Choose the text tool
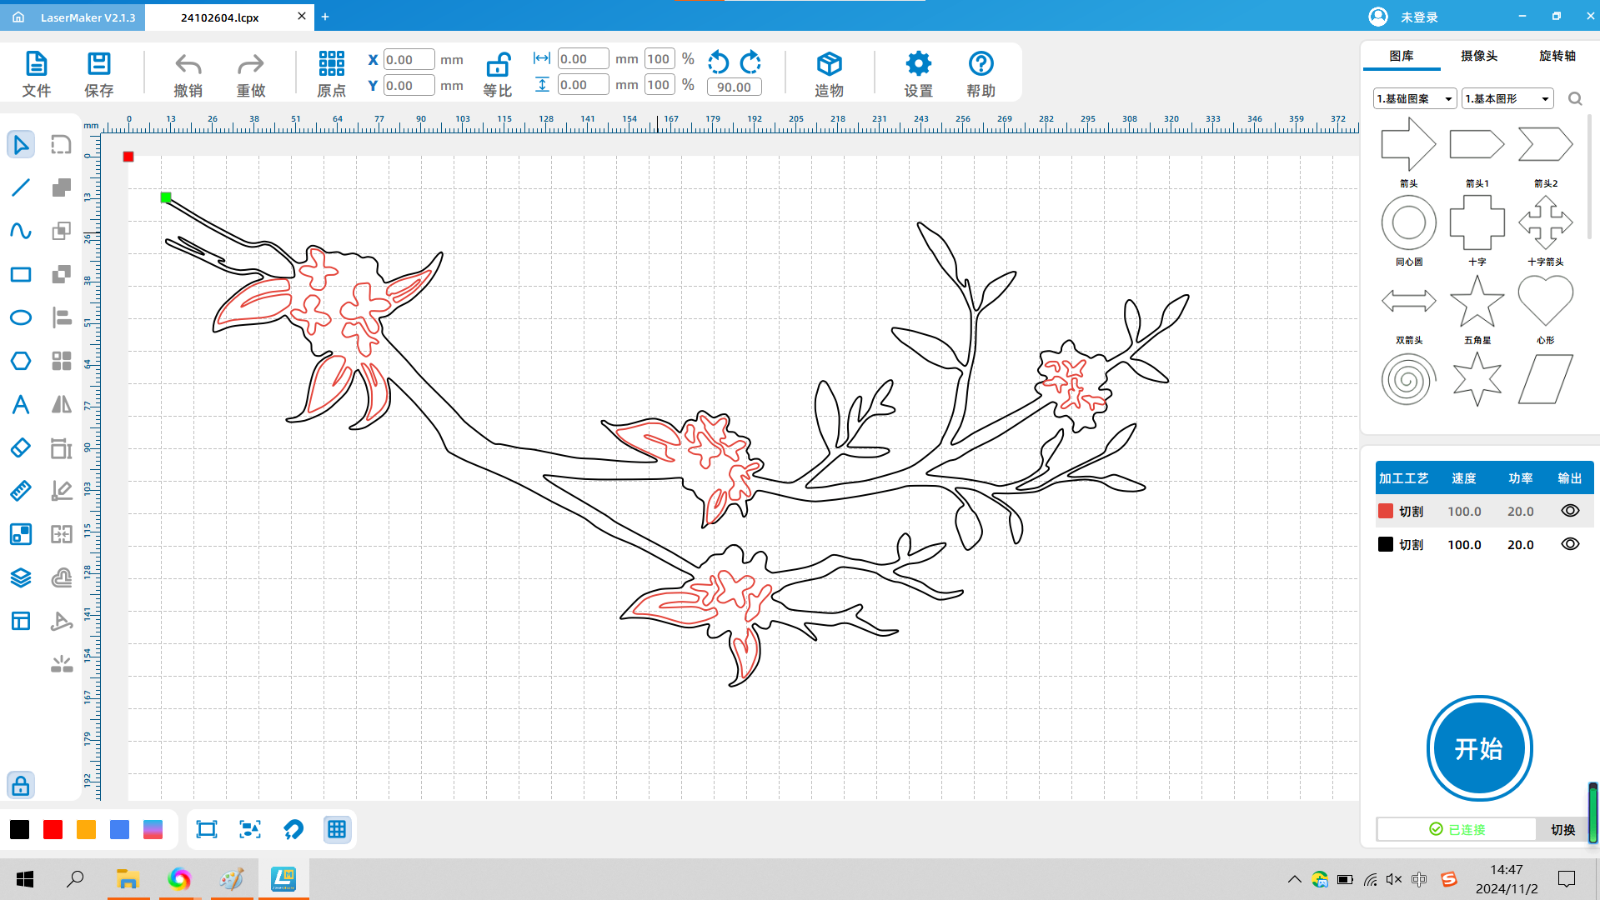Viewport: 1600px width, 900px height. [20, 404]
